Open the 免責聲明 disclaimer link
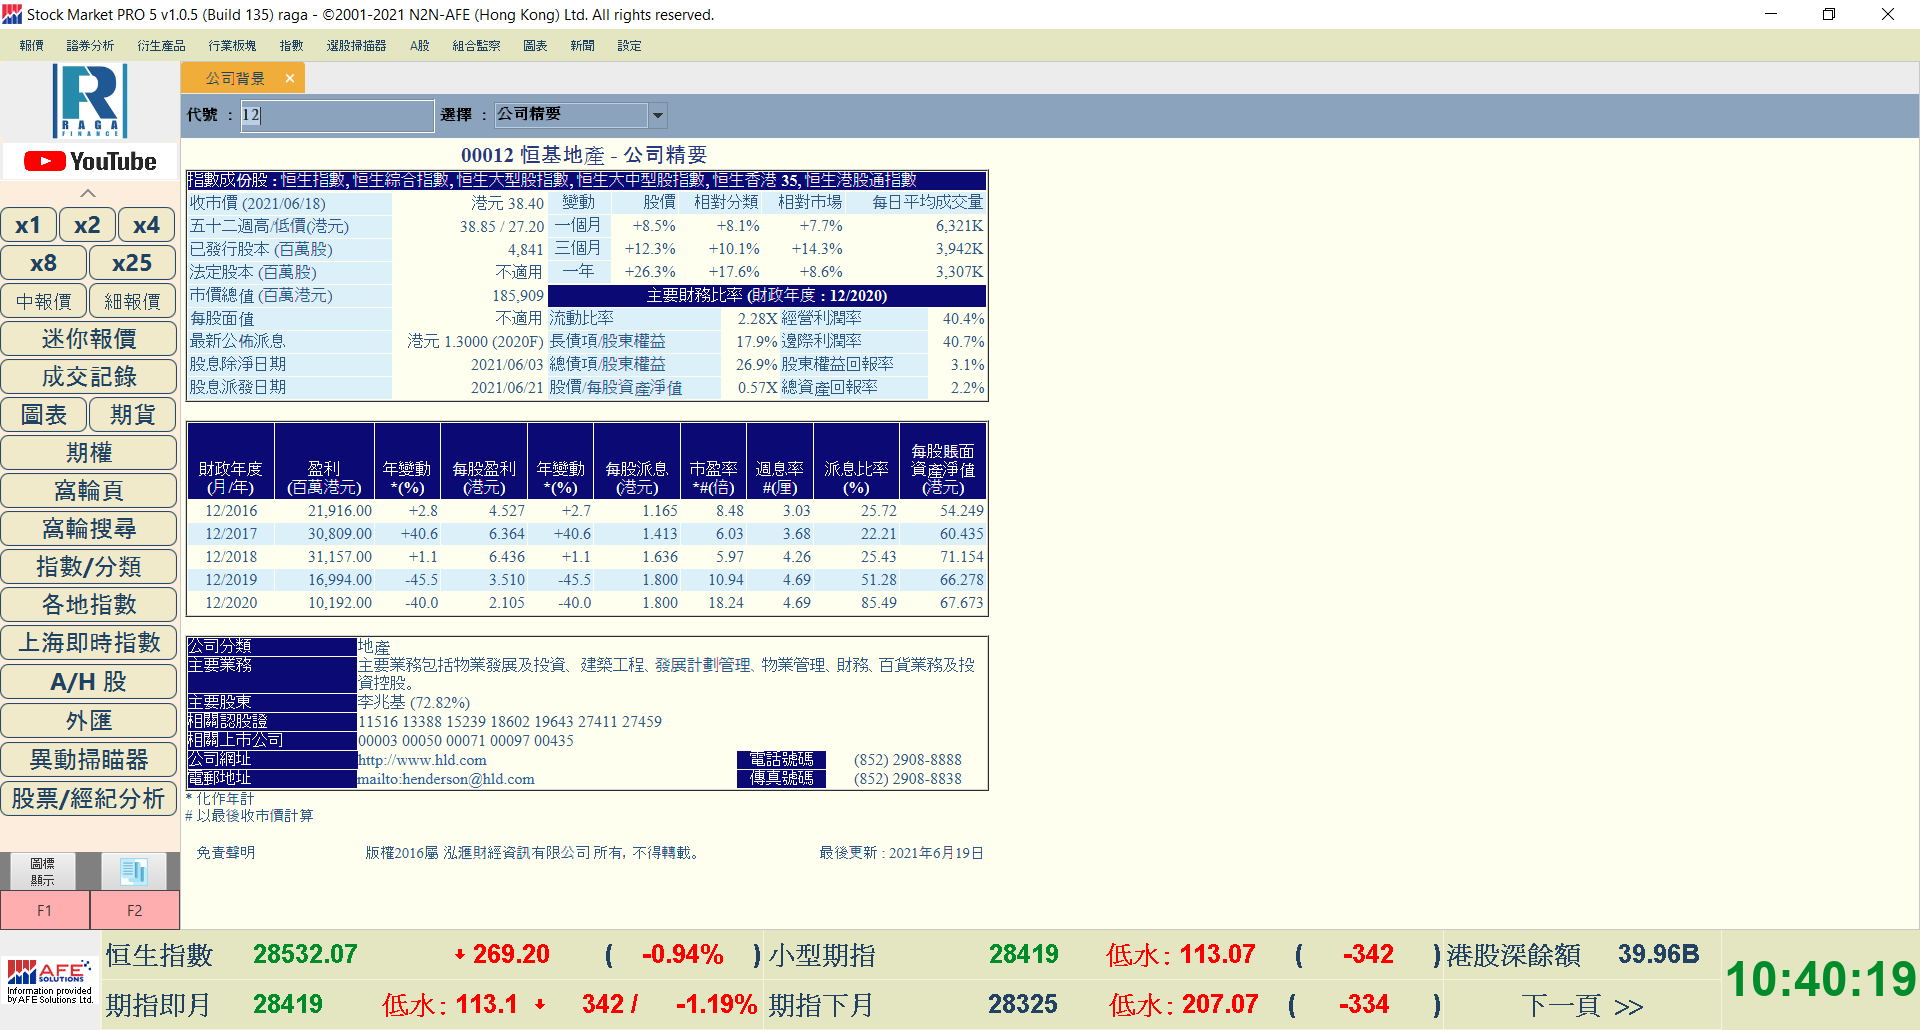Screen dimensions: 1920x1030 coord(226,853)
